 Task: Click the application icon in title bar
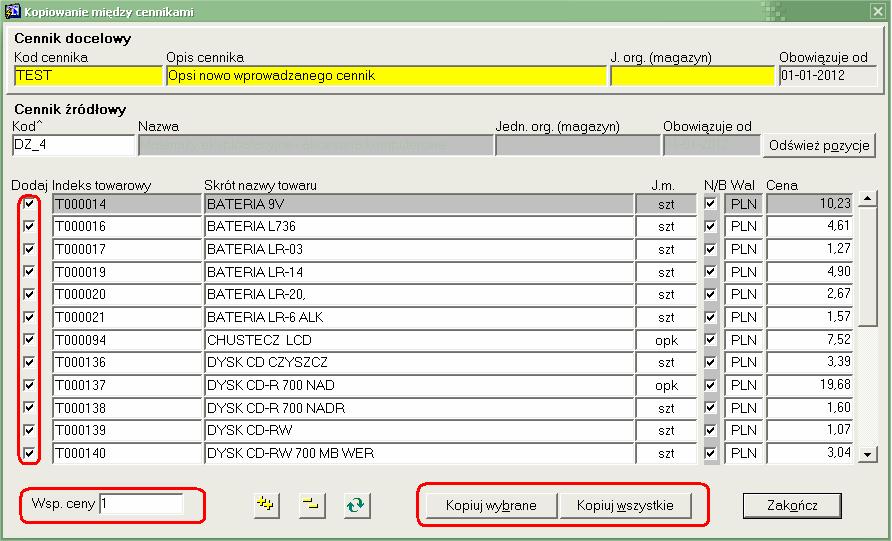13,11
